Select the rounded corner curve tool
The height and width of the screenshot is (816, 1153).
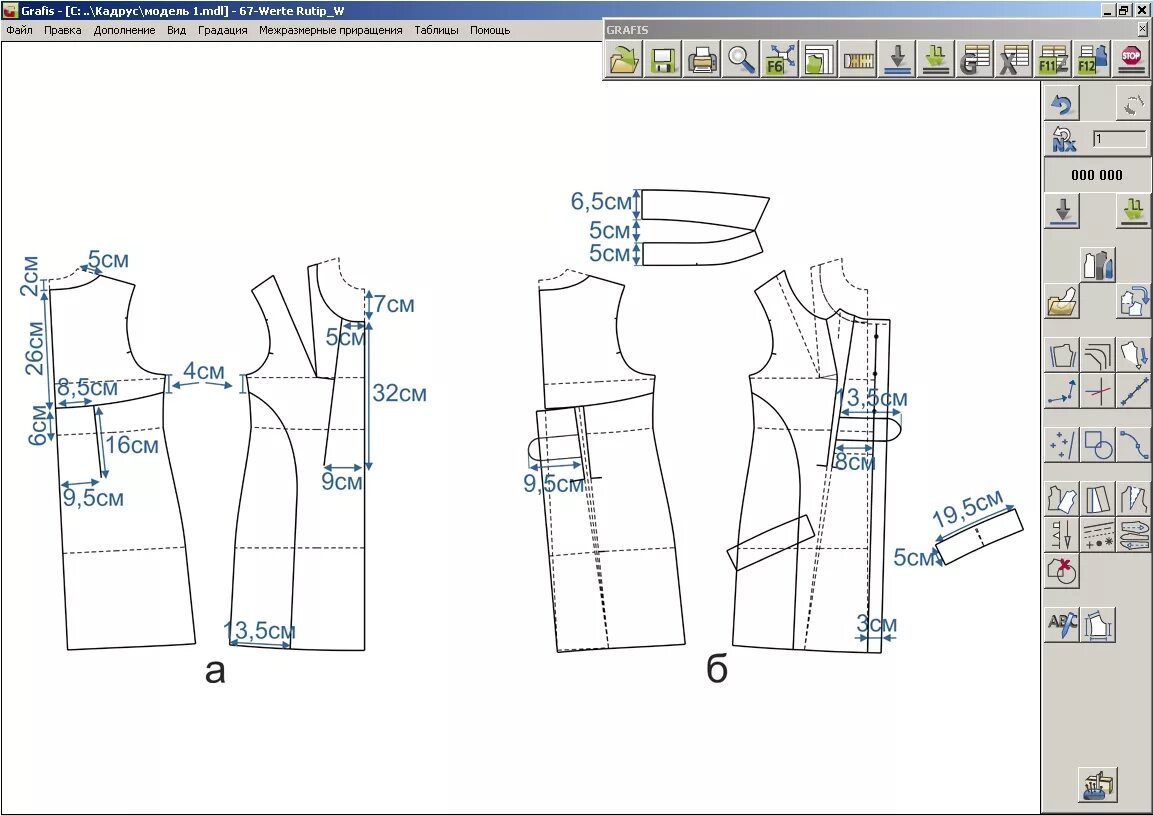(x=1098, y=355)
